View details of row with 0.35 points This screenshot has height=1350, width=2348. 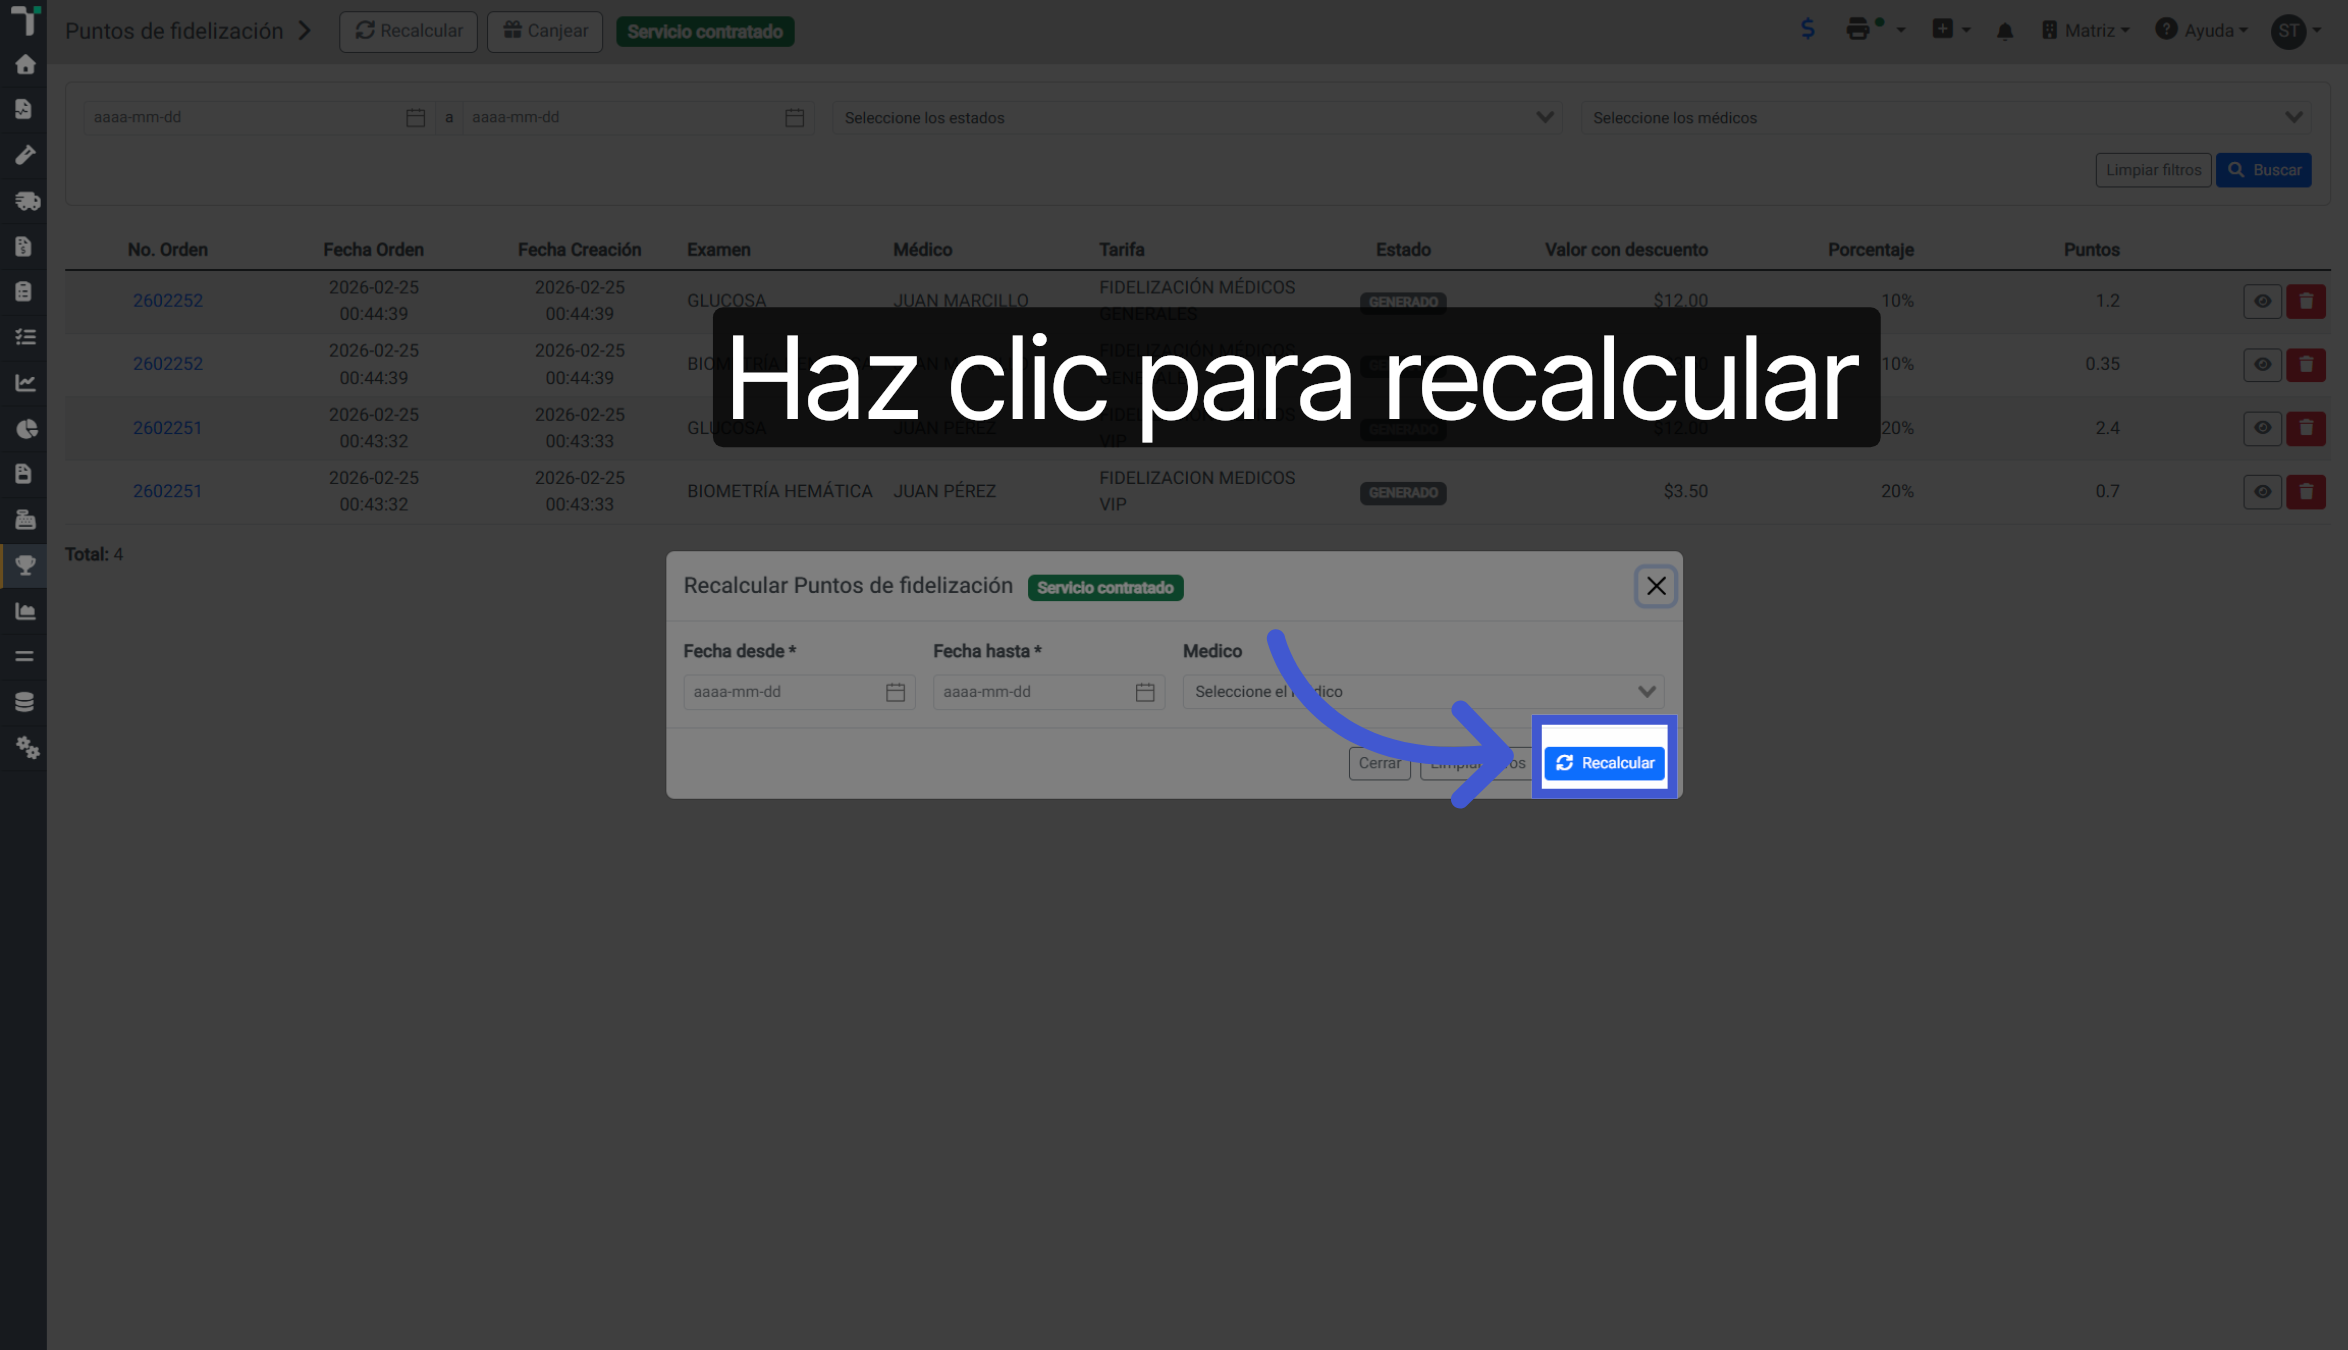pos(2262,365)
